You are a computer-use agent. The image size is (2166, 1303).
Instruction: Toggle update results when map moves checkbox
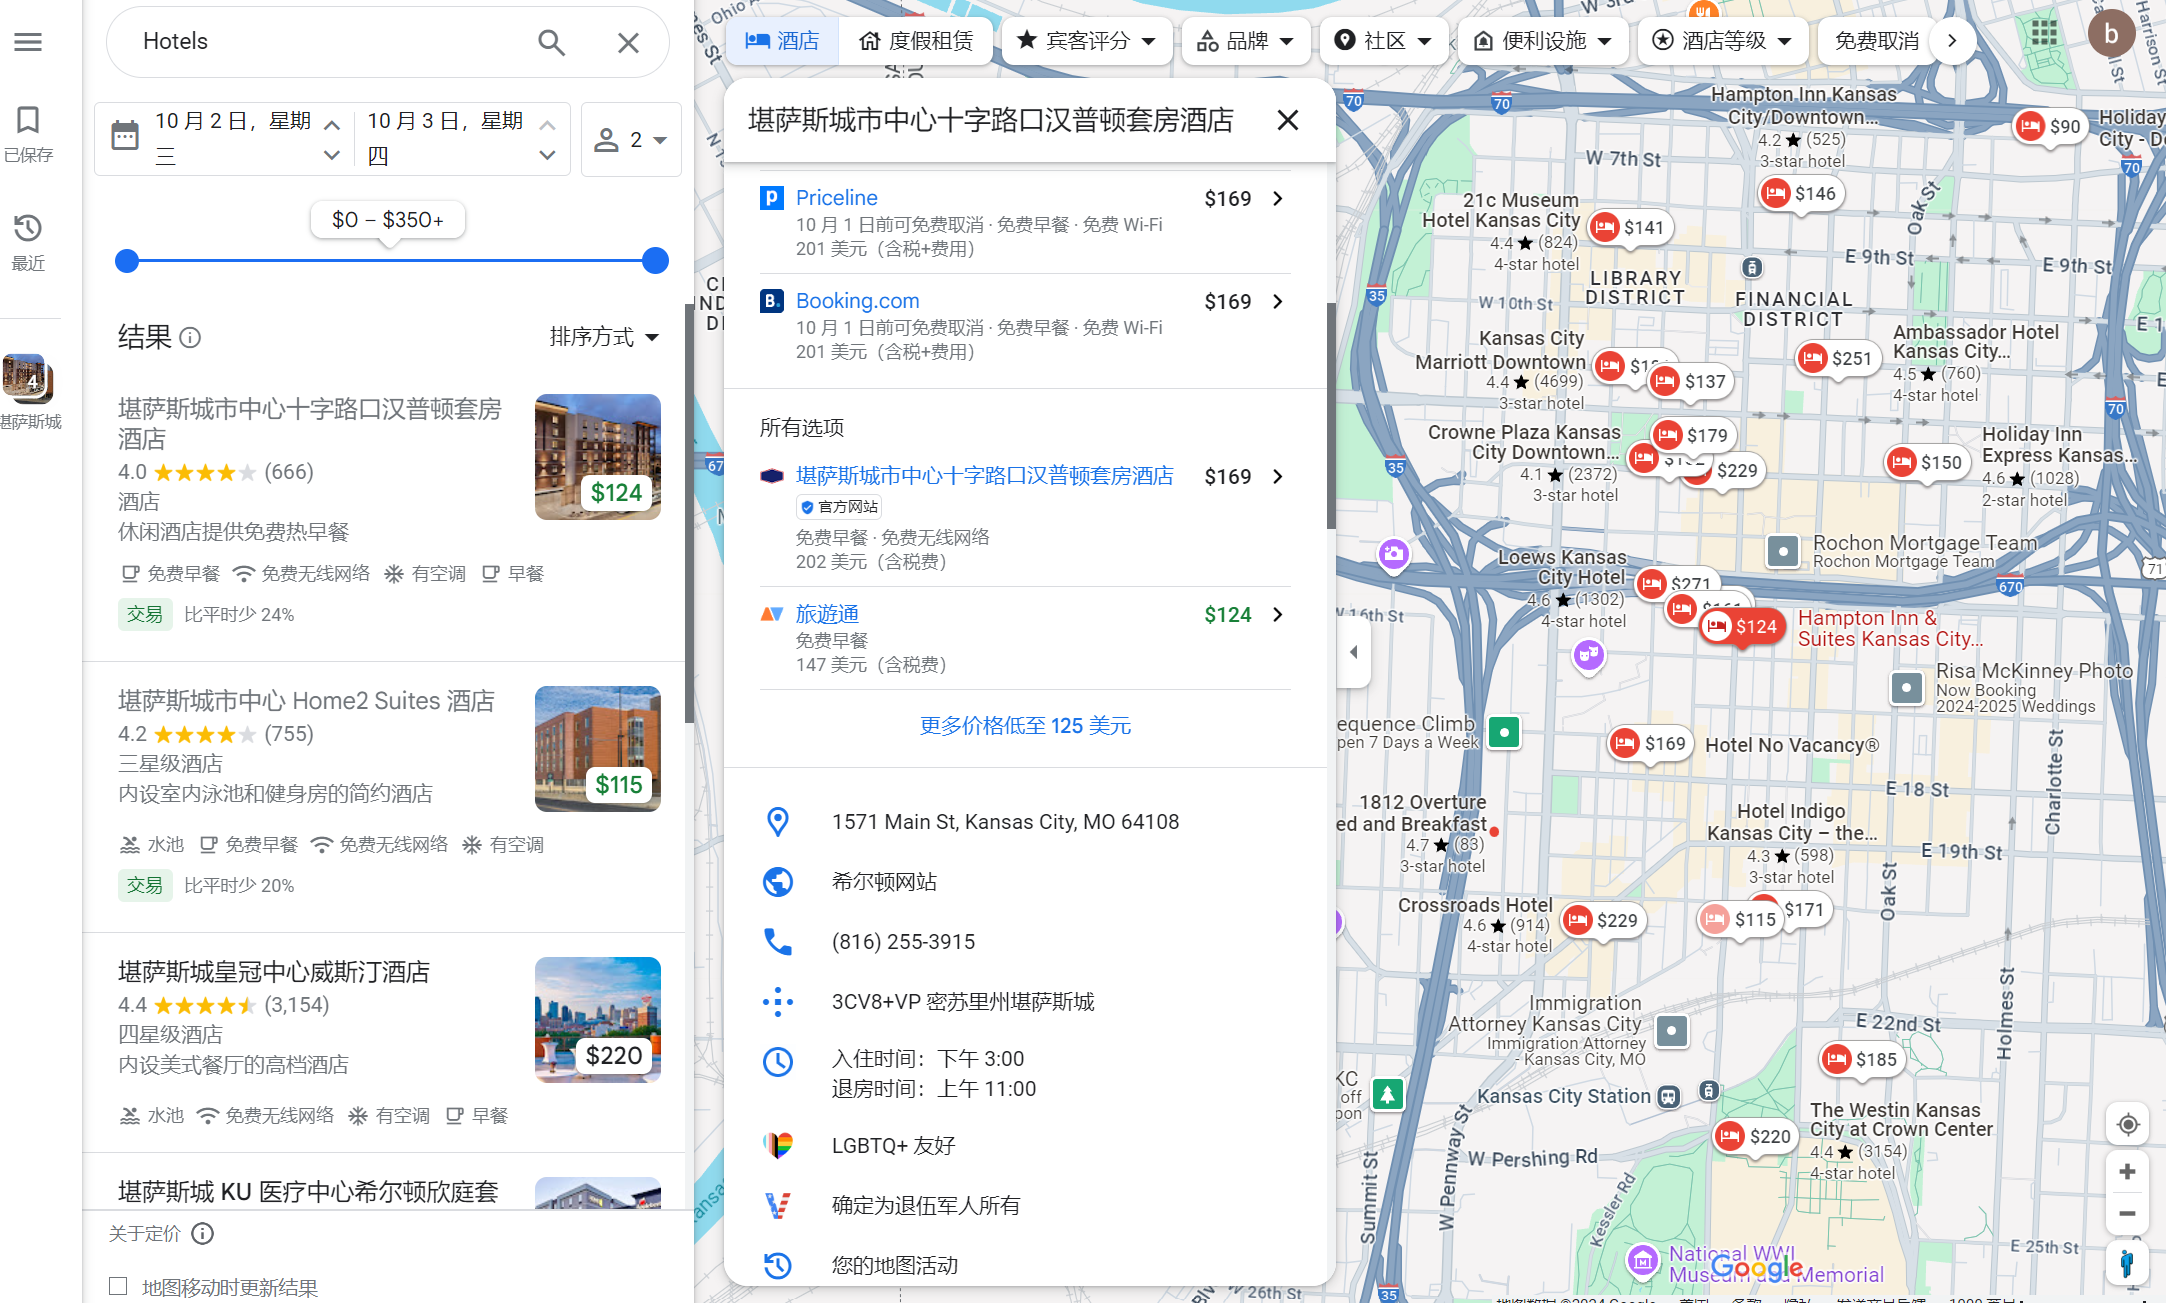point(118,1286)
